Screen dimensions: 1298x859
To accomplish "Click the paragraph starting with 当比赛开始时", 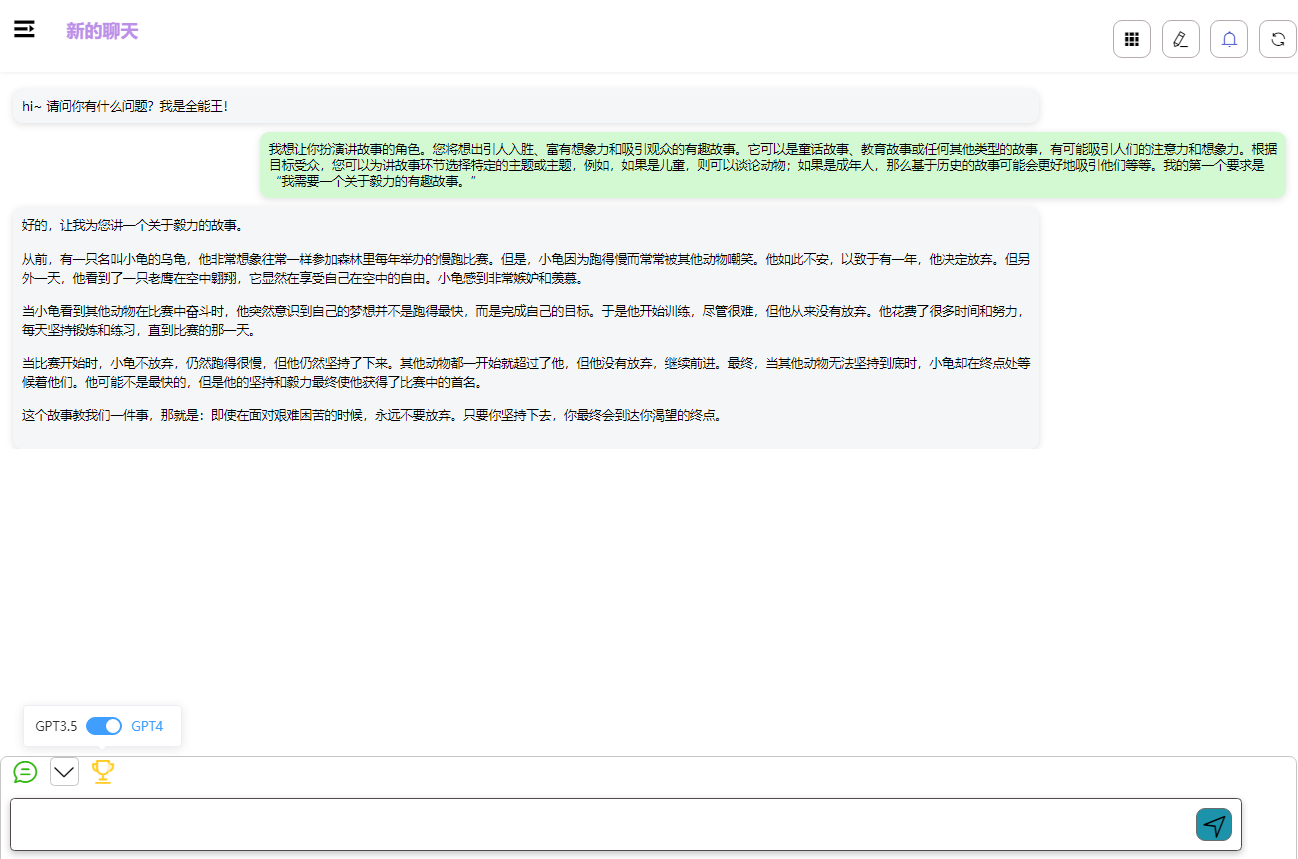I will pos(526,372).
